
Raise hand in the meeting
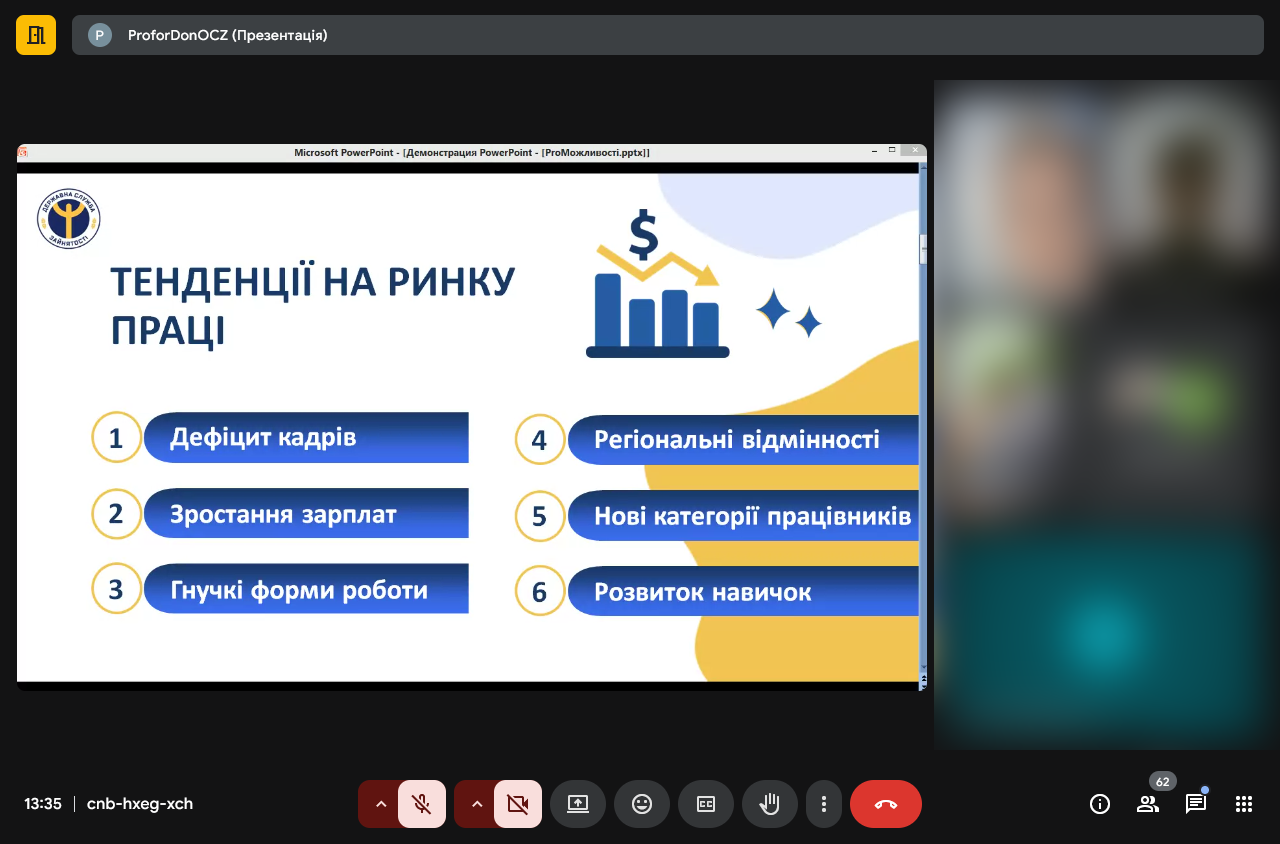tap(770, 804)
